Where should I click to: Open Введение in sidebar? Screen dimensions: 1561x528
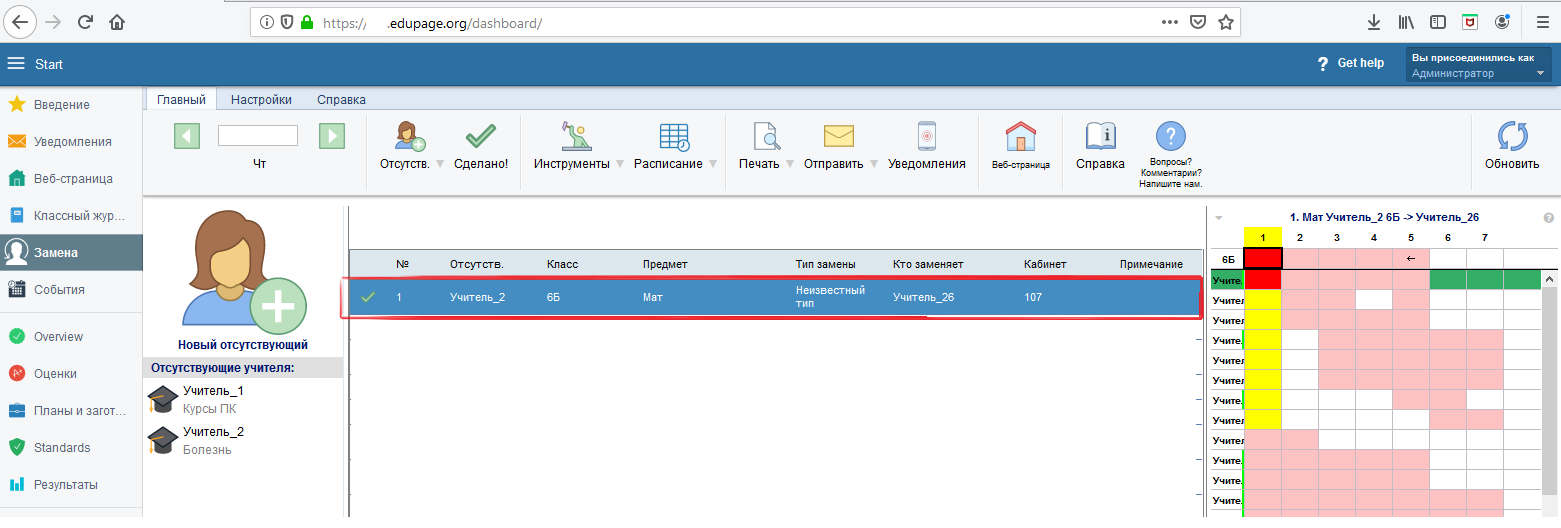[71, 105]
